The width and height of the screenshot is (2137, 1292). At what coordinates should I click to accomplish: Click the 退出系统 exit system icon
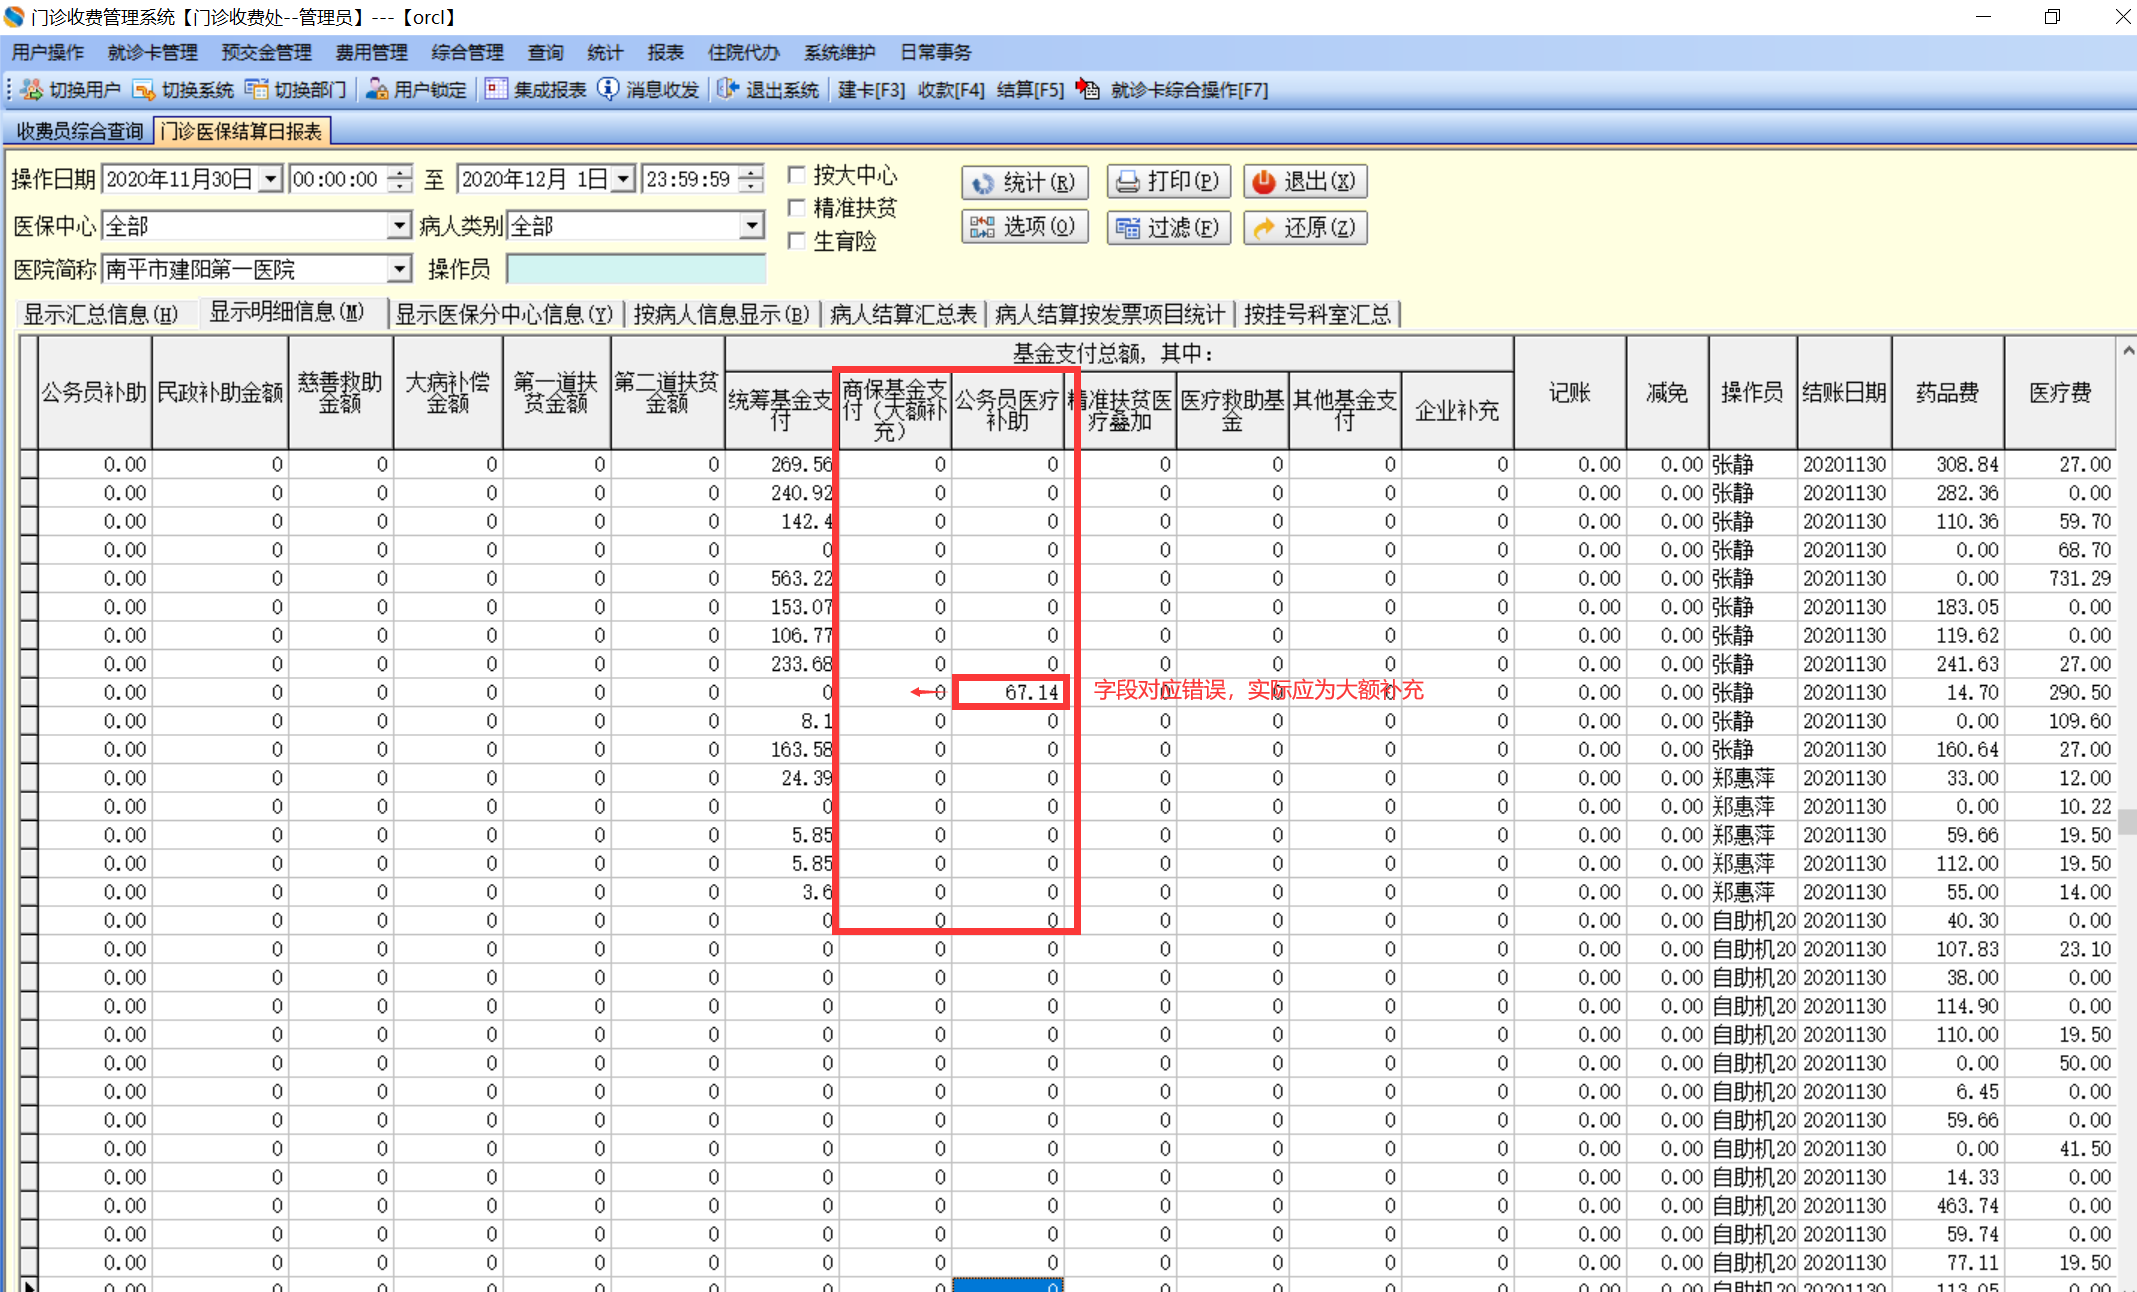[728, 90]
